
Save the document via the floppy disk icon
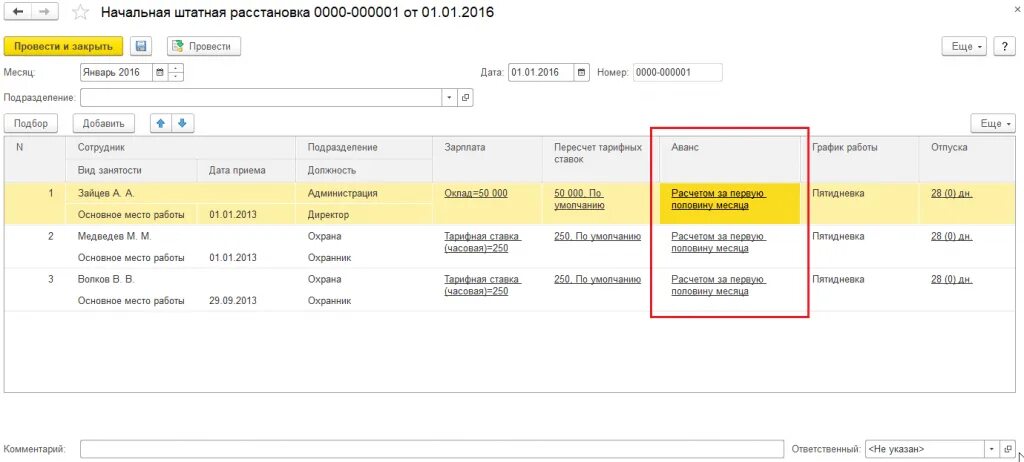[x=140, y=46]
